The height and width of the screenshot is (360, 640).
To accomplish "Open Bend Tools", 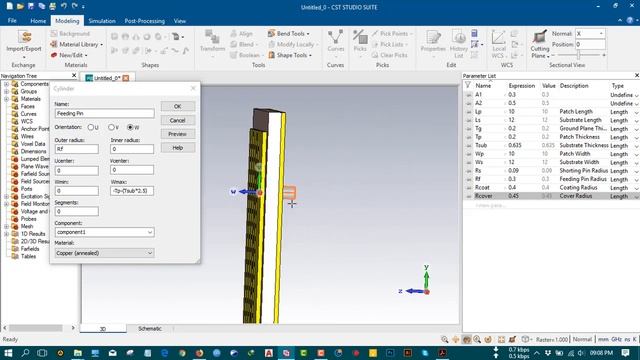I will [x=289, y=33].
